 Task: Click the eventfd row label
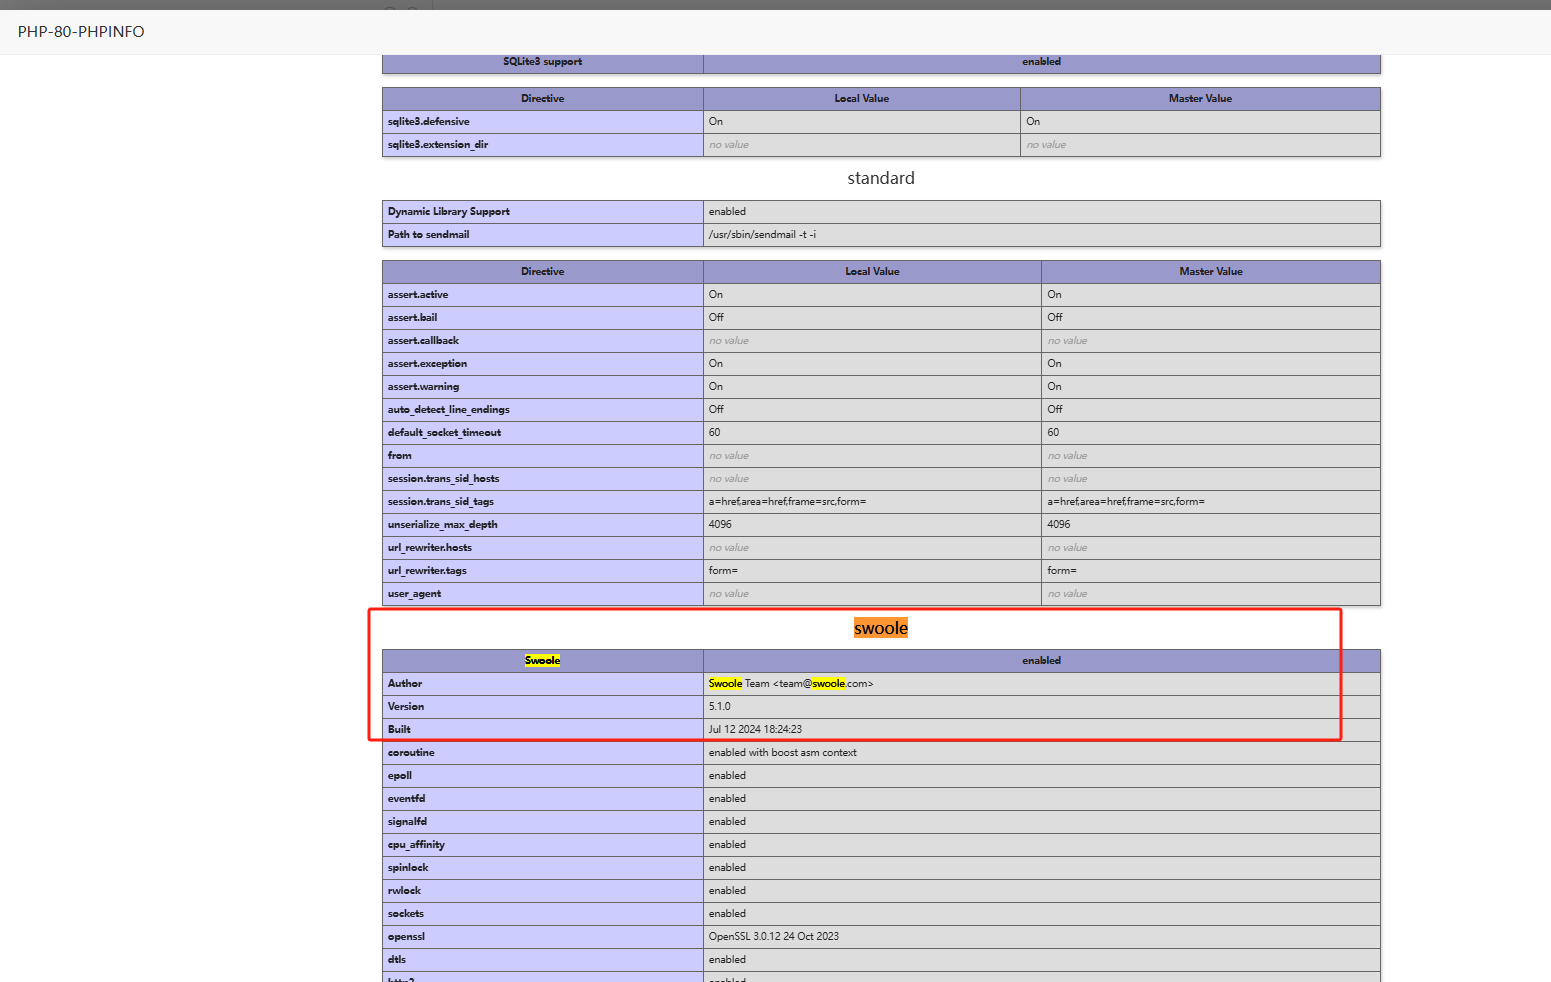pyautogui.click(x=407, y=799)
